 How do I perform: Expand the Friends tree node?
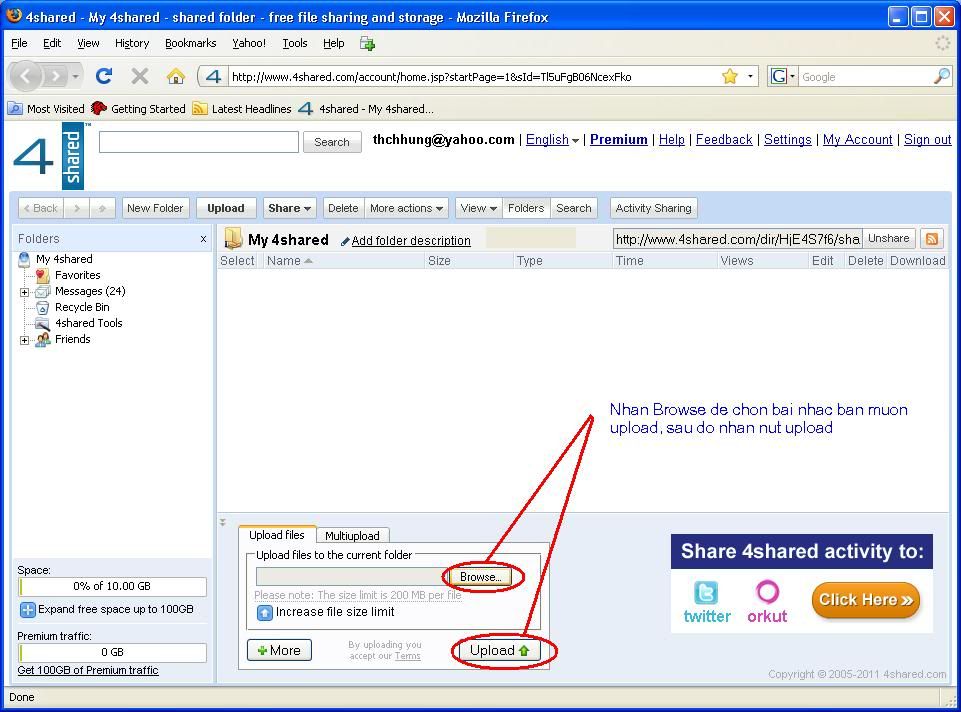point(25,340)
